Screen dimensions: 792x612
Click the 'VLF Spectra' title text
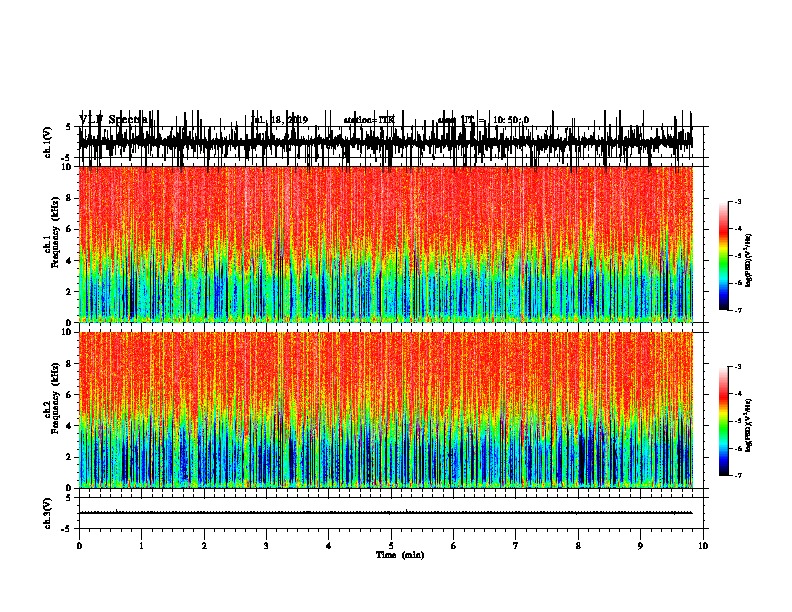coord(114,120)
